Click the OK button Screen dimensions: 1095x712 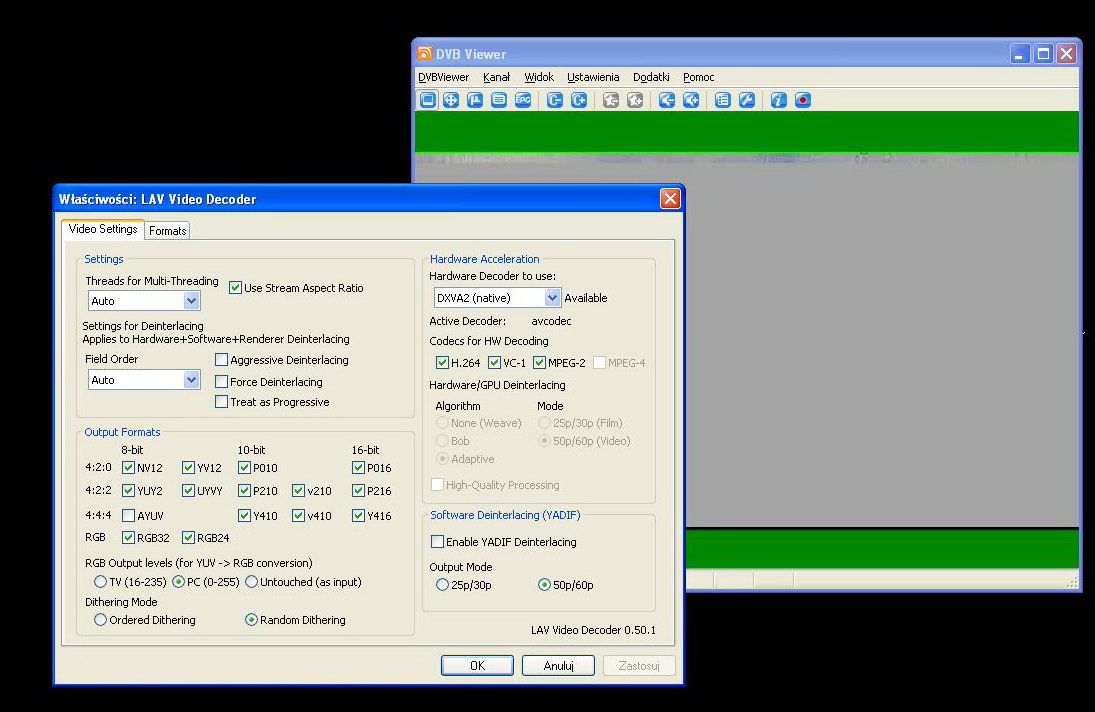click(x=477, y=666)
